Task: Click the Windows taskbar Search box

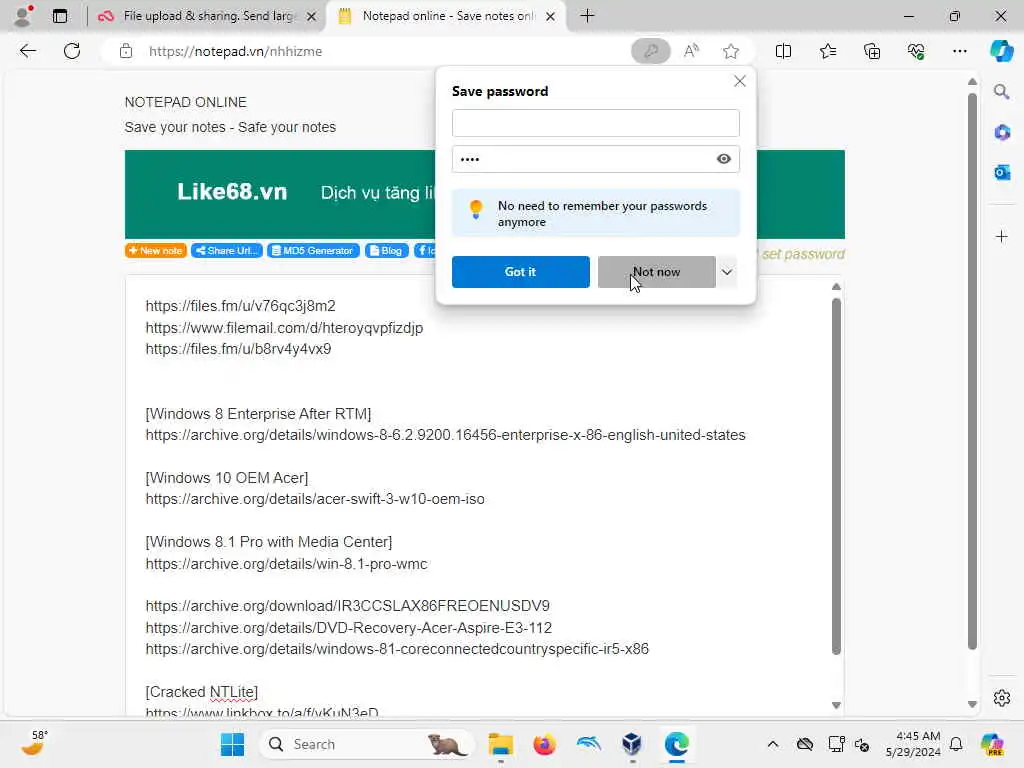Action: [x=366, y=744]
